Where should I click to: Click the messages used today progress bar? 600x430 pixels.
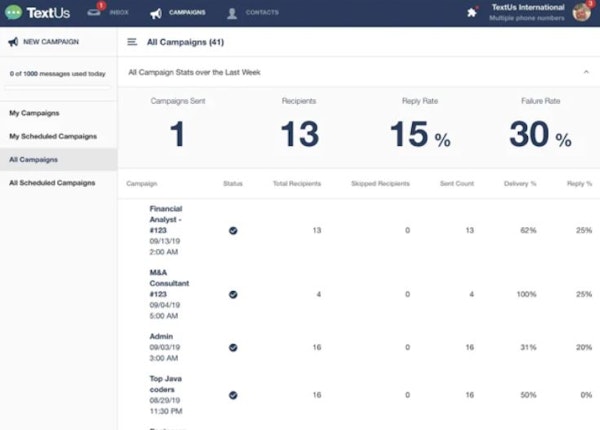point(58,87)
